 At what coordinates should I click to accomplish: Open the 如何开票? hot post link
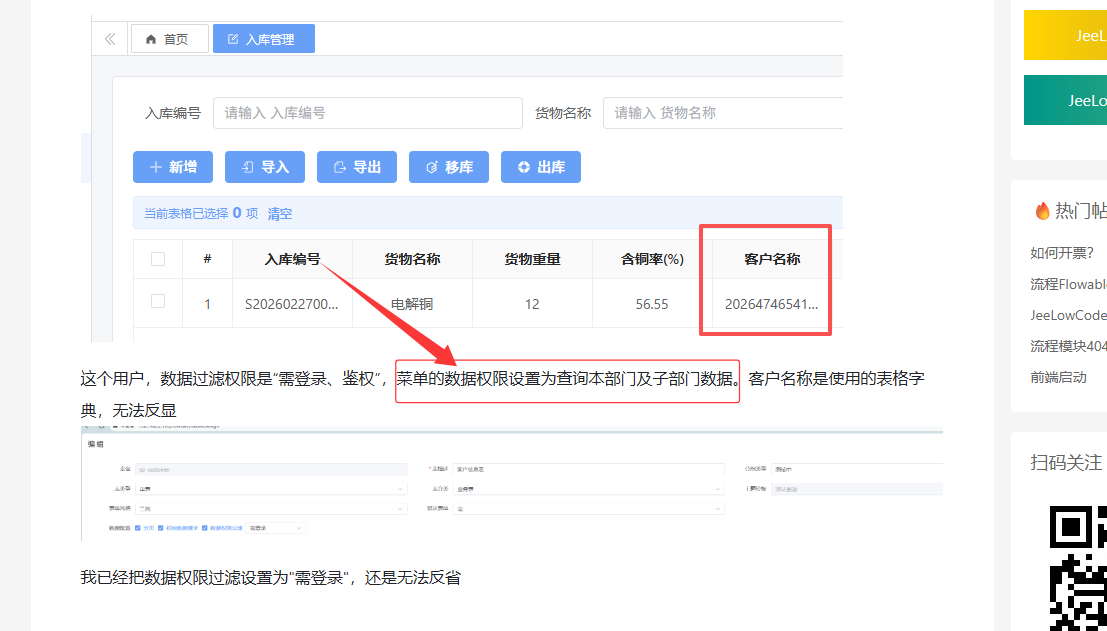(x=1063, y=253)
